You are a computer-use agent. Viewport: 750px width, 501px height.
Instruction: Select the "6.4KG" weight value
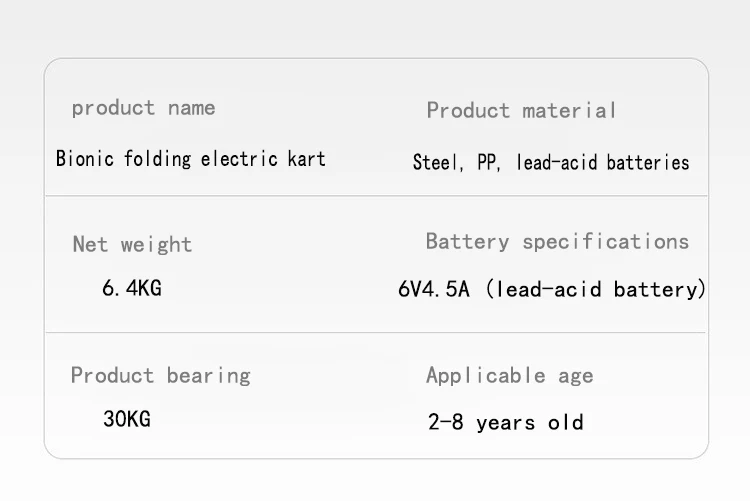click(x=131, y=289)
